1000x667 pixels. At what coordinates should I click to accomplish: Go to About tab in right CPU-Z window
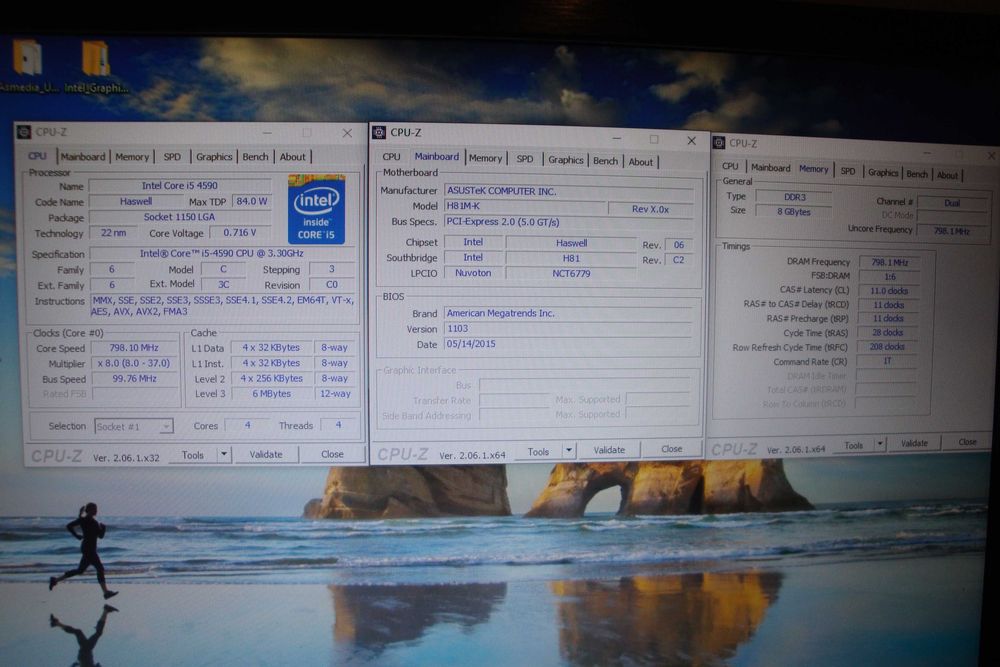[x=947, y=175]
